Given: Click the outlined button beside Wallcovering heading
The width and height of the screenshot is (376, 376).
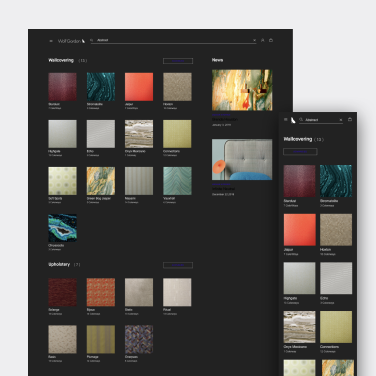Looking at the screenshot, I should [x=178, y=61].
